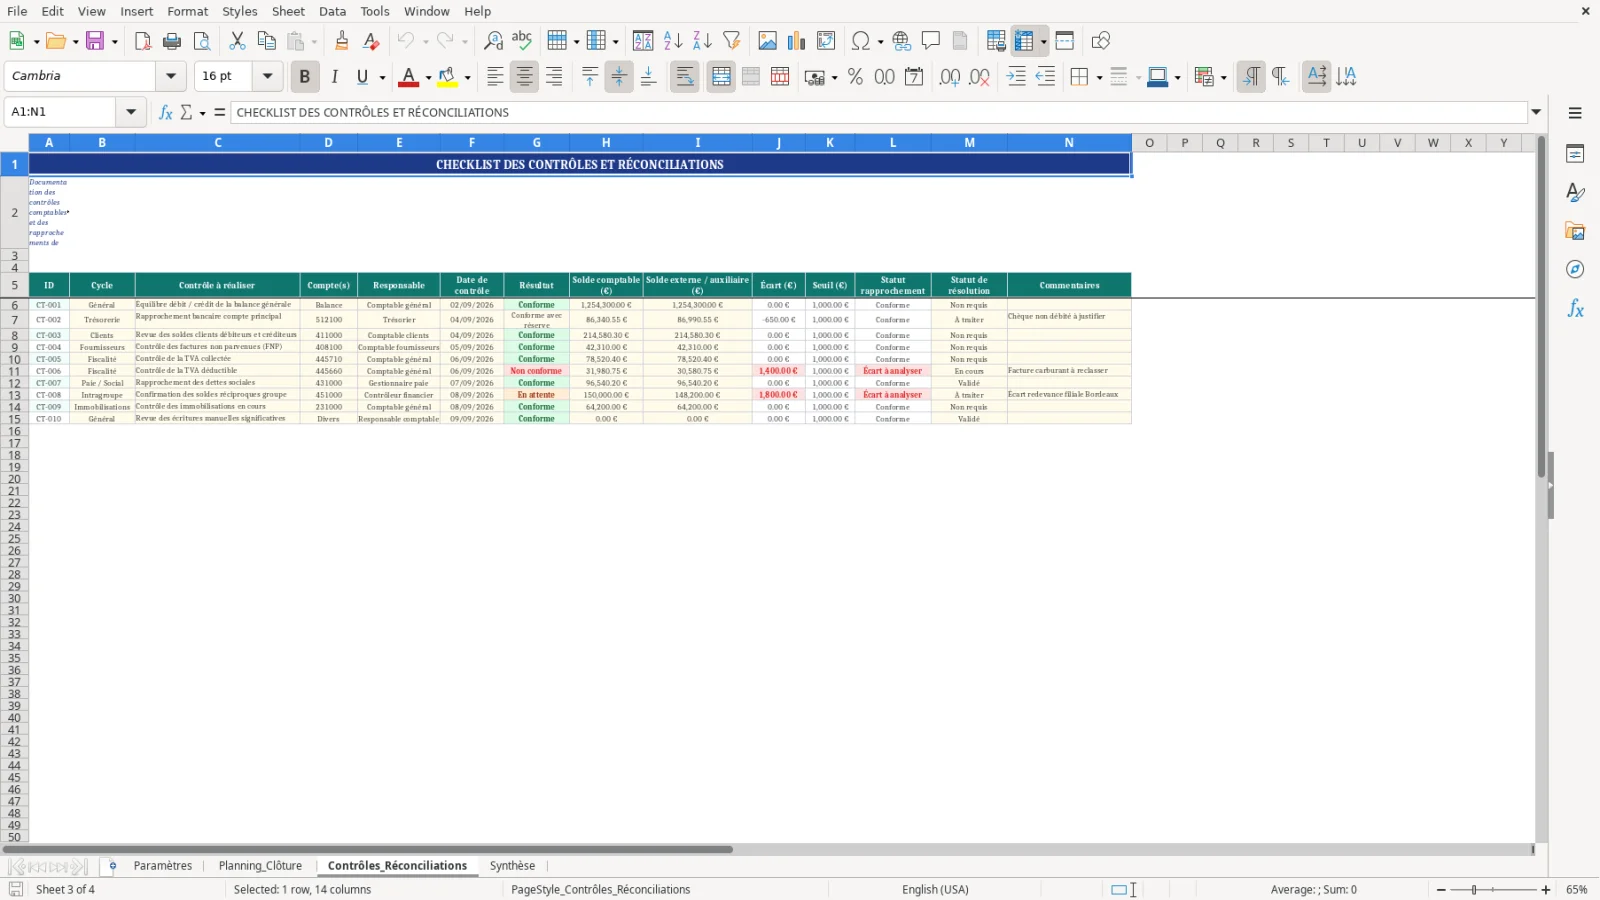Click zoom in plus button
Screen dimensions: 1600x900
(x=1545, y=889)
